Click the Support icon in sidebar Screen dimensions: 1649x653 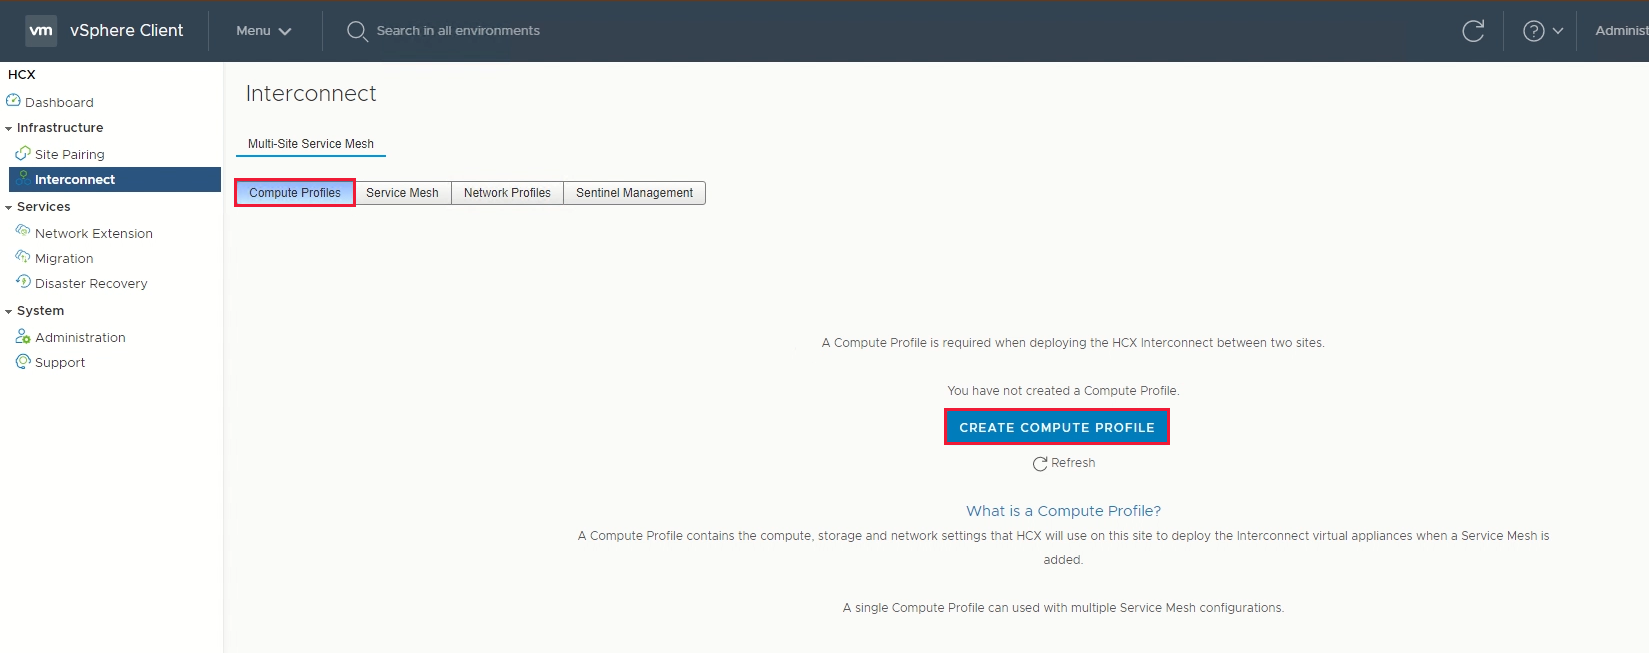(x=23, y=361)
